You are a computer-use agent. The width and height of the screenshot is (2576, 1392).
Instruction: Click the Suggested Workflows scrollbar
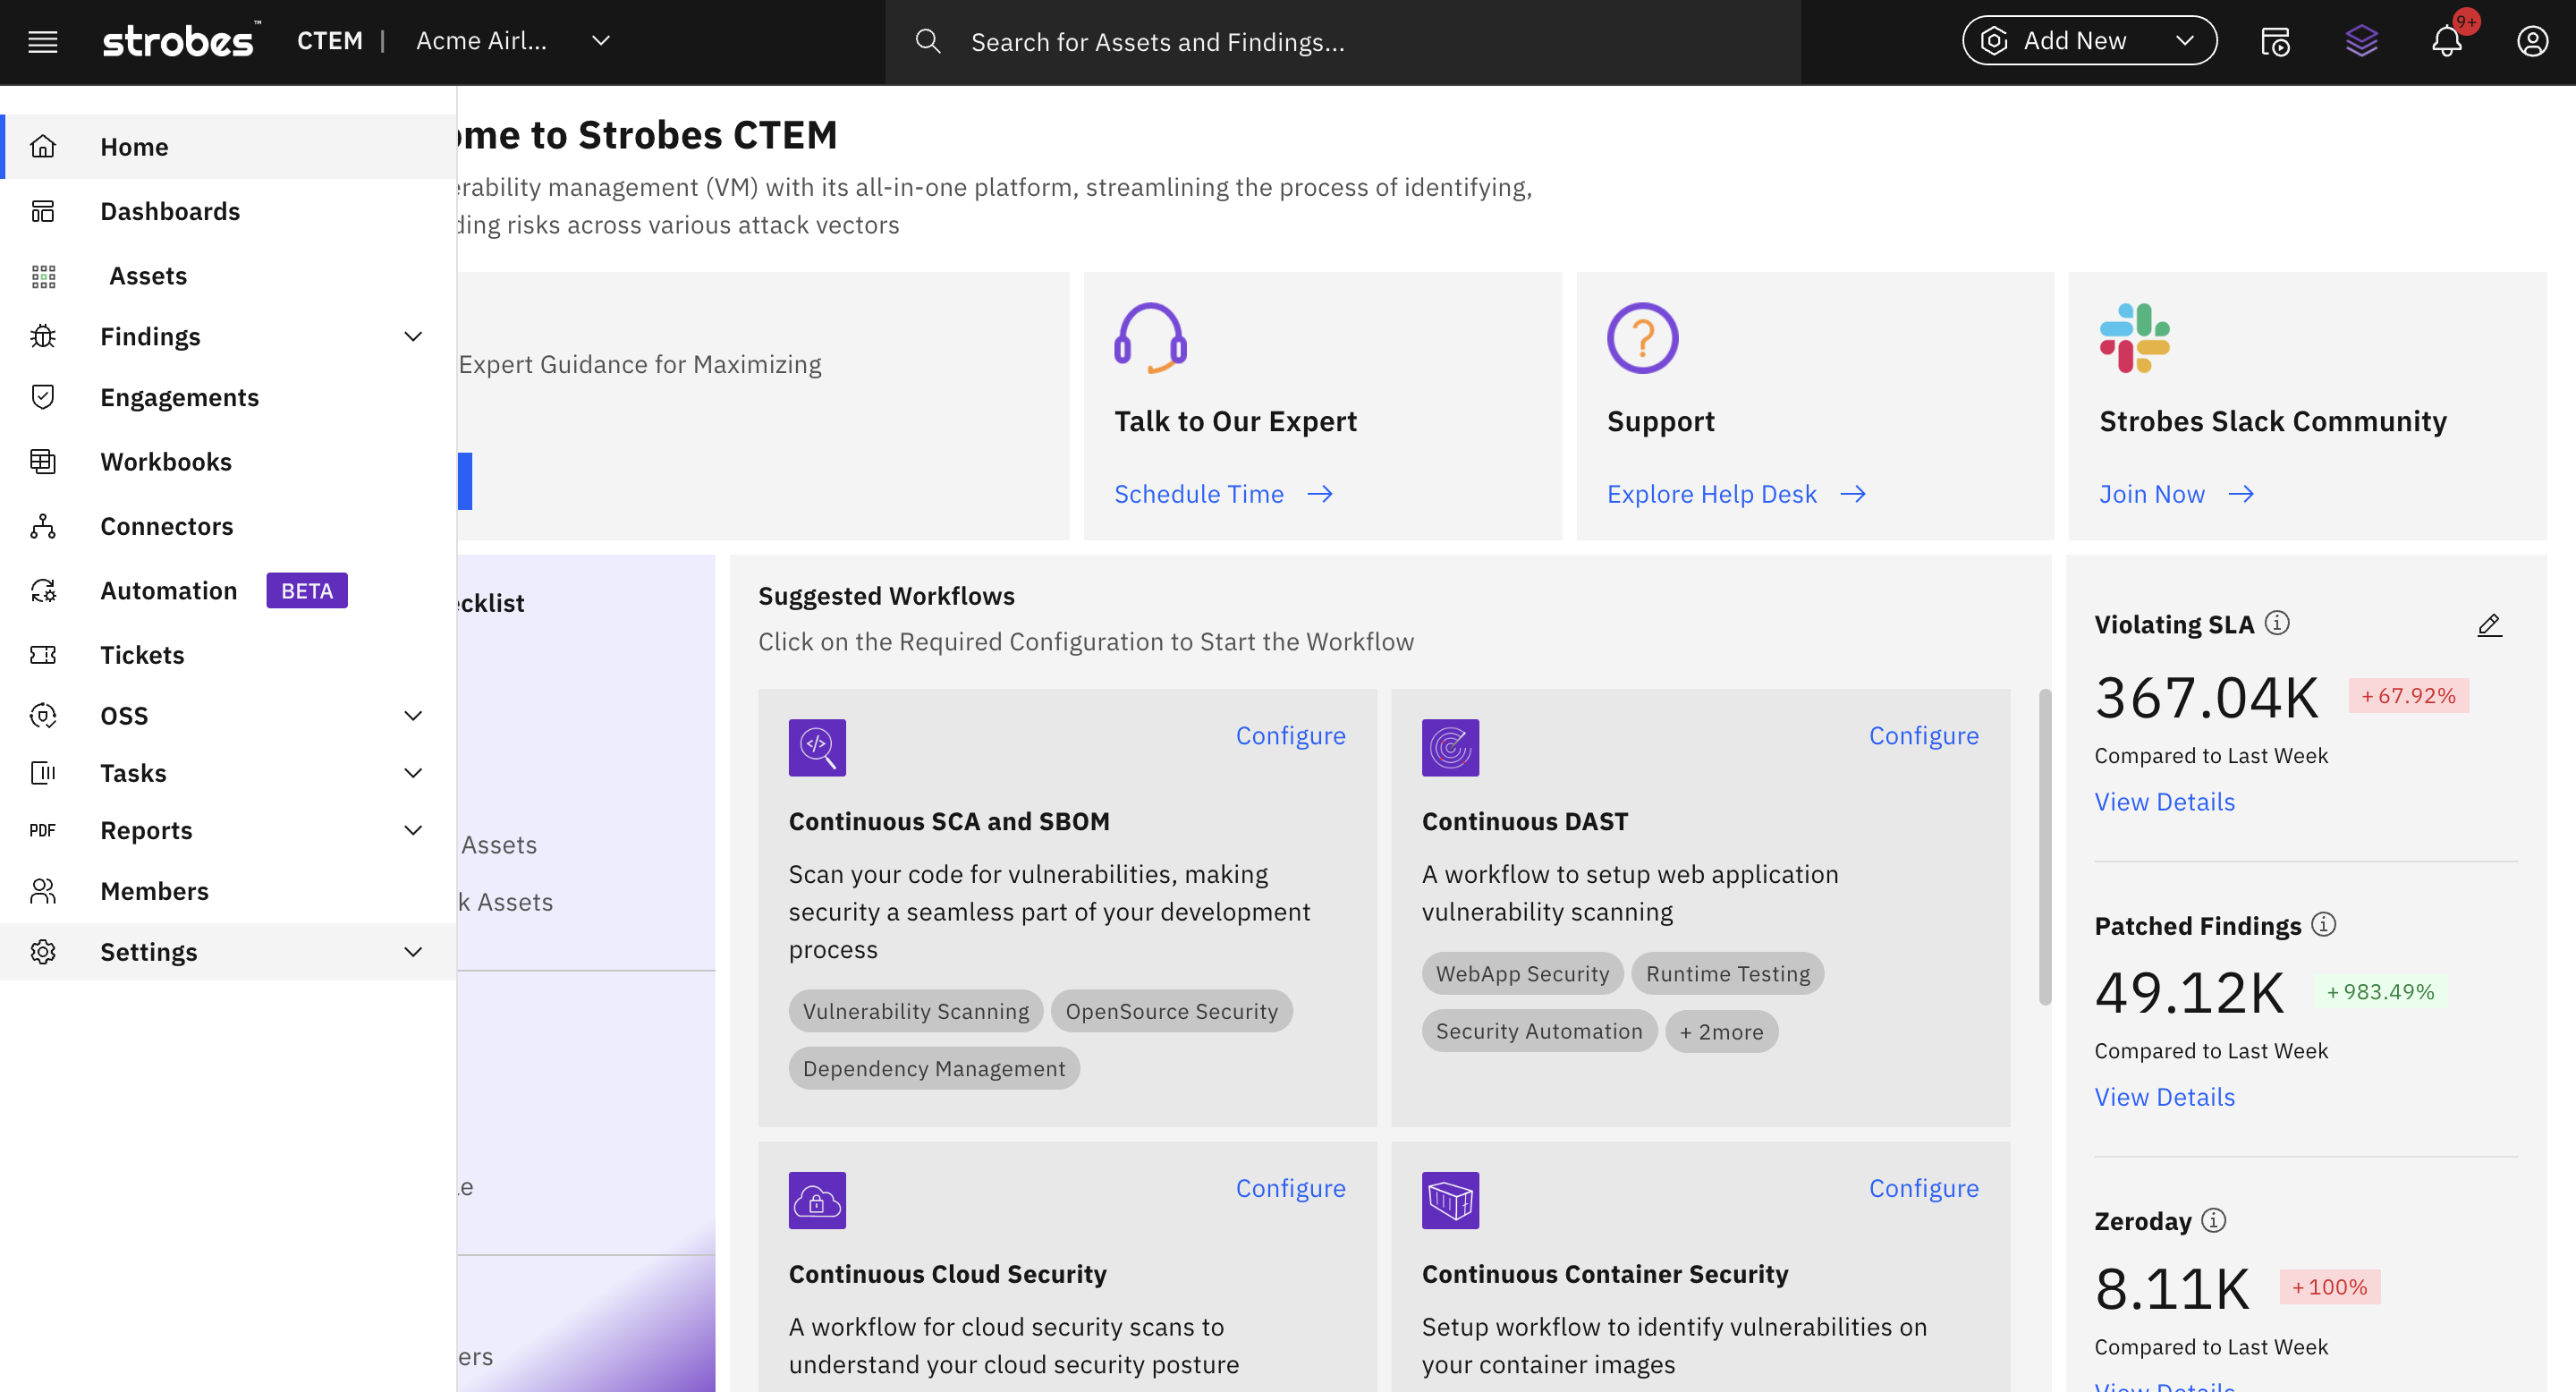pyautogui.click(x=2044, y=846)
